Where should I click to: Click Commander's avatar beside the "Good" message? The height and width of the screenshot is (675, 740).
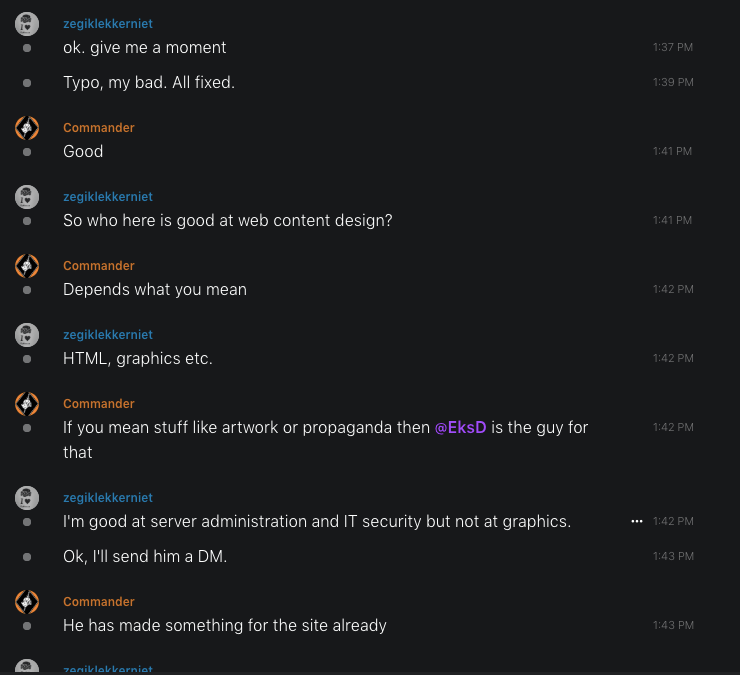point(27,128)
